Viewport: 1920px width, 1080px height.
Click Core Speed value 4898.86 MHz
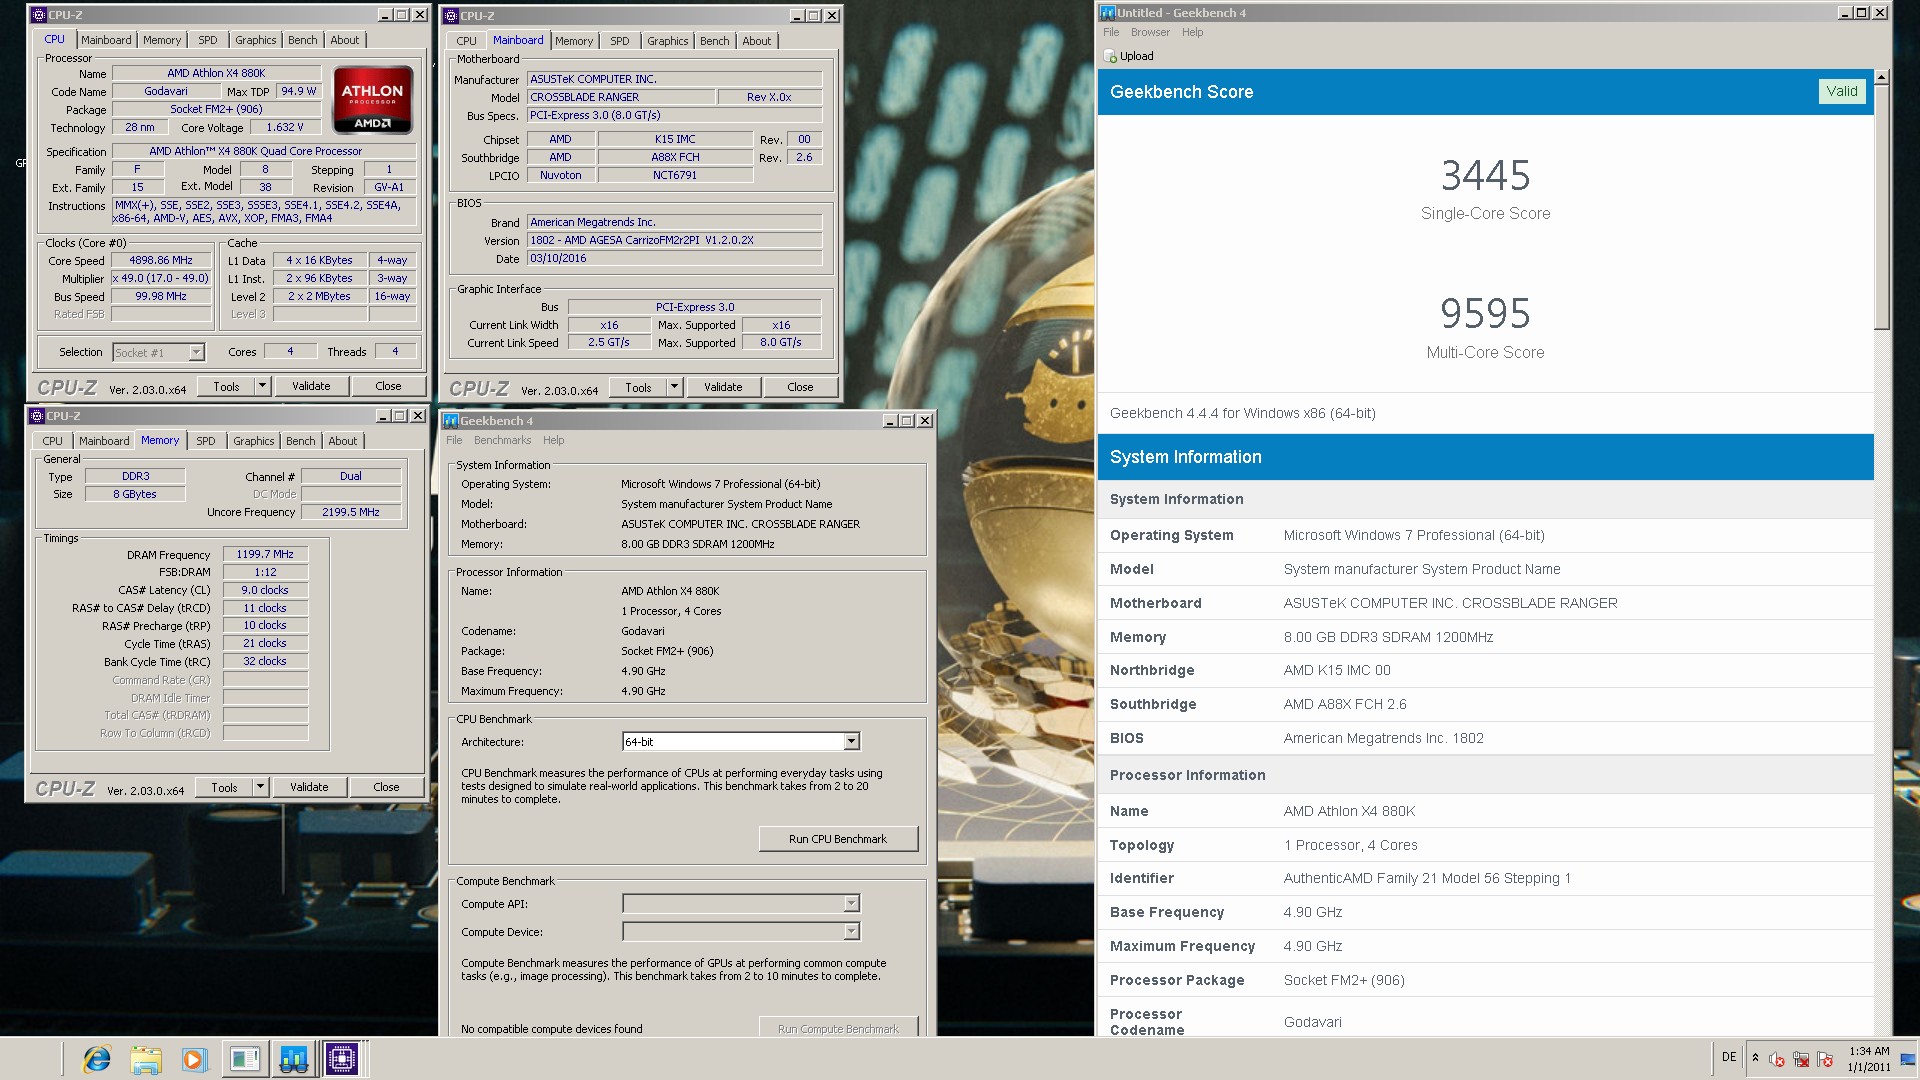[161, 260]
